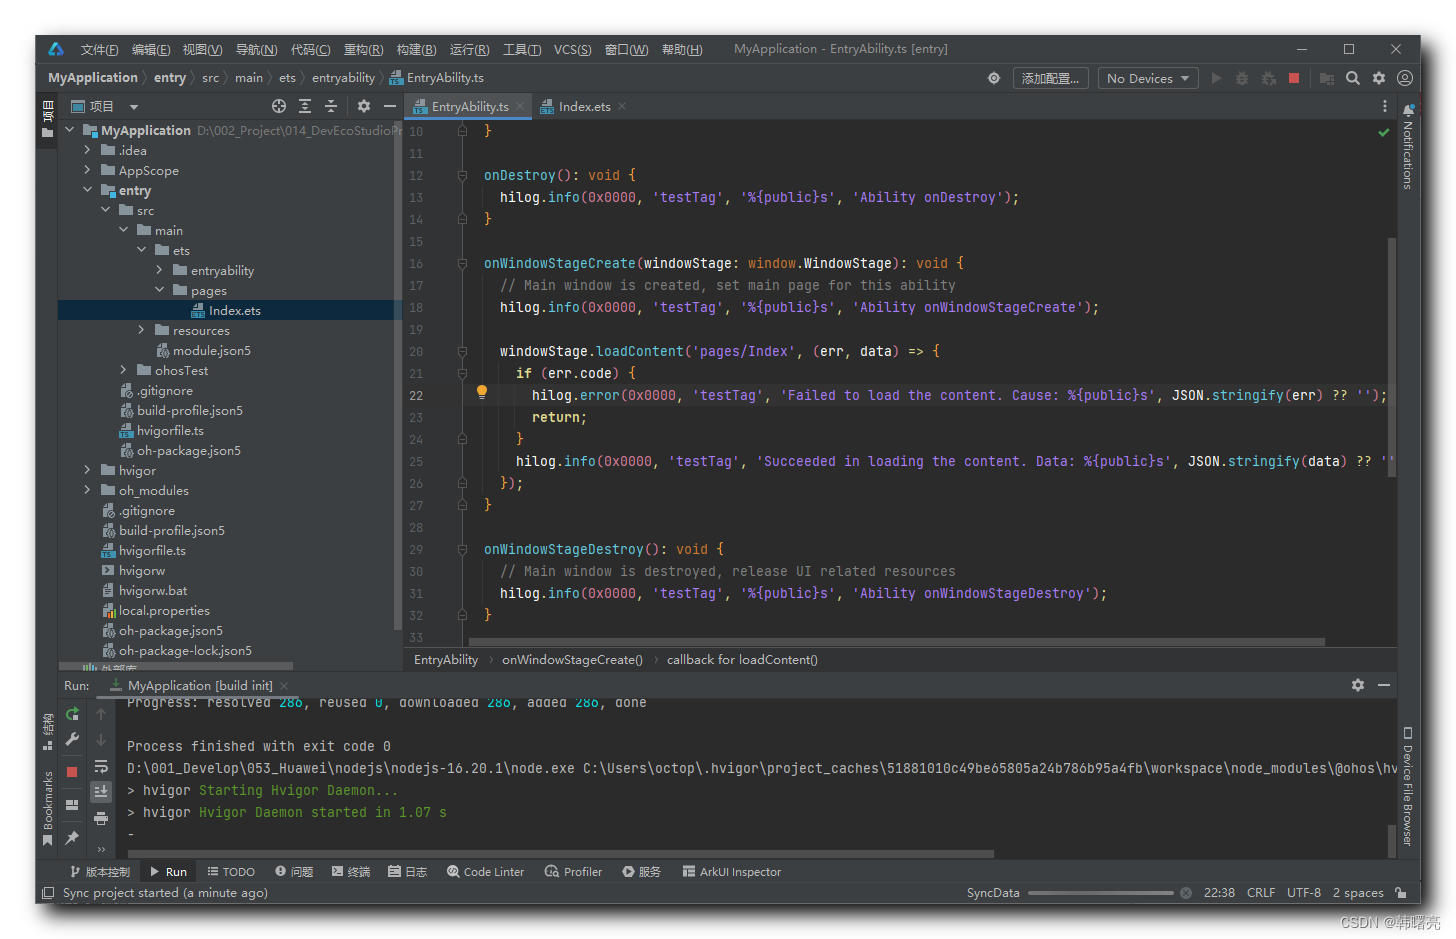Image resolution: width=1456 pixels, height=939 pixels.
Task: Switch to the Index.ets editor tab
Action: click(x=584, y=107)
